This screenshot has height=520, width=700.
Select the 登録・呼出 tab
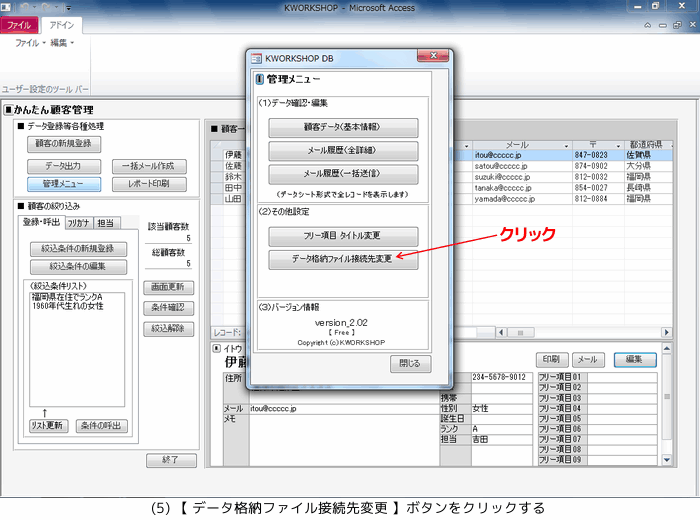(42, 222)
